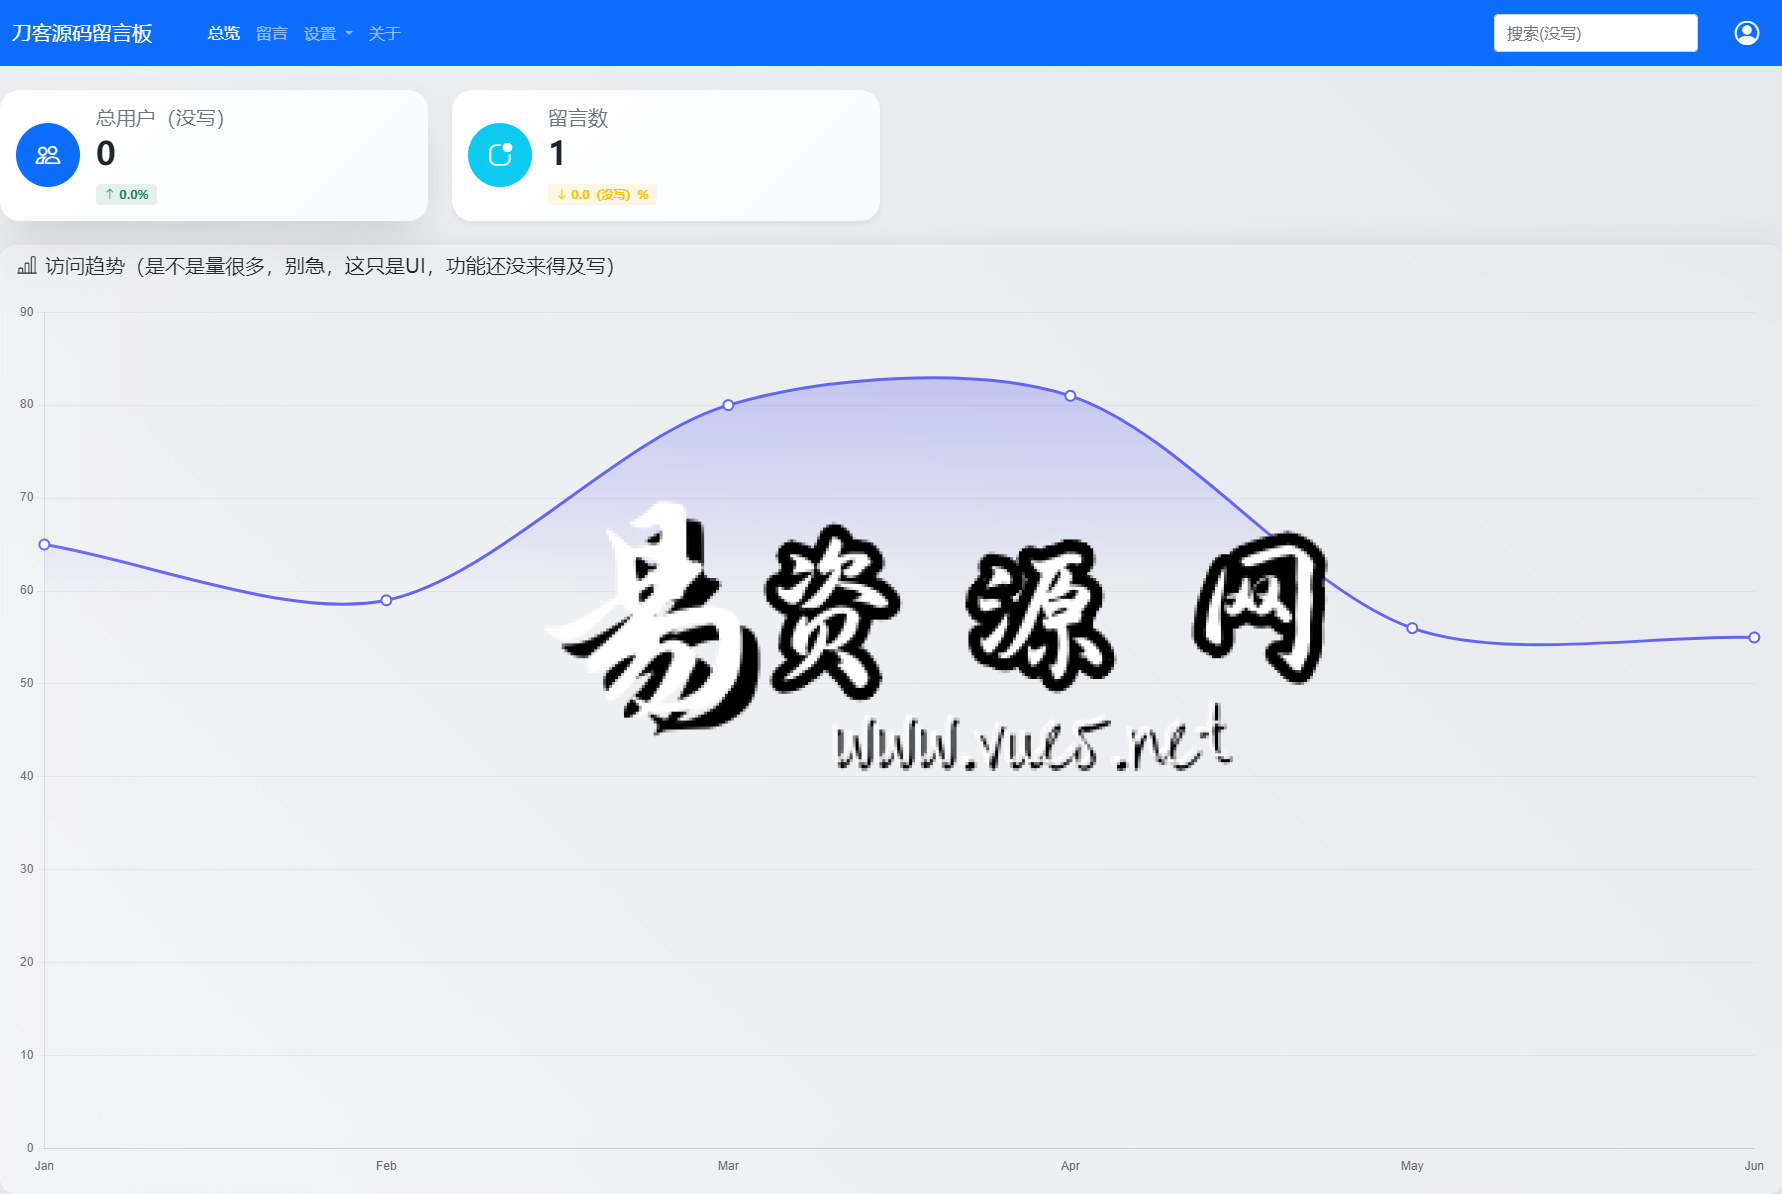Open the user account avatar icon
The width and height of the screenshot is (1782, 1194).
pos(1746,33)
